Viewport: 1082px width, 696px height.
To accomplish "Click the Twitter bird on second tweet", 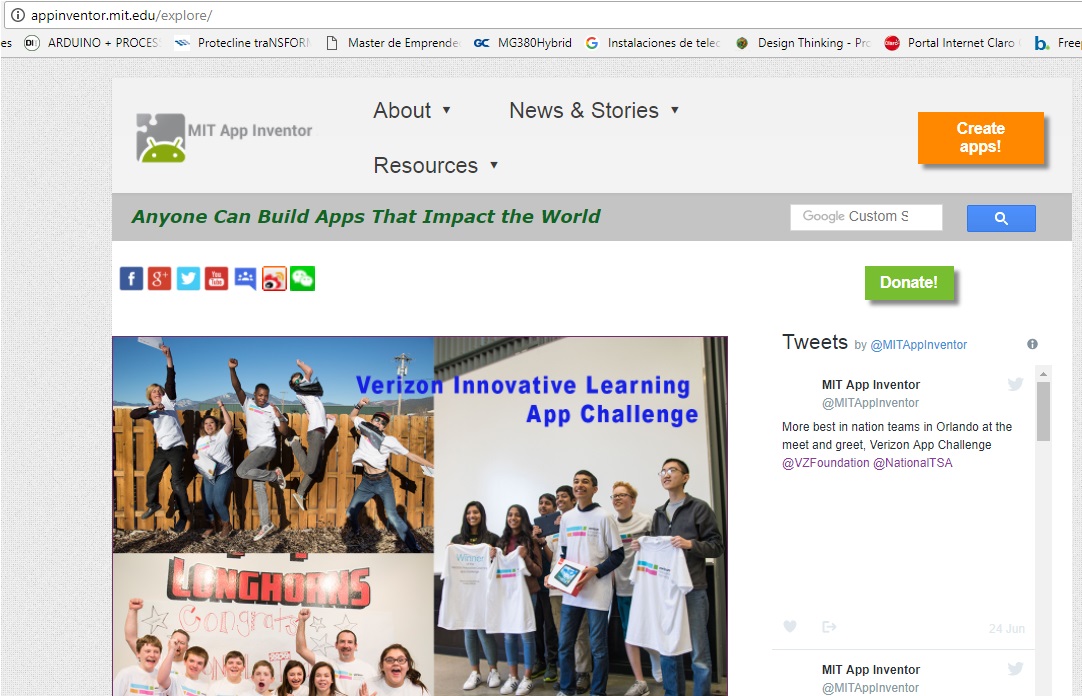I will pyautogui.click(x=1015, y=668).
